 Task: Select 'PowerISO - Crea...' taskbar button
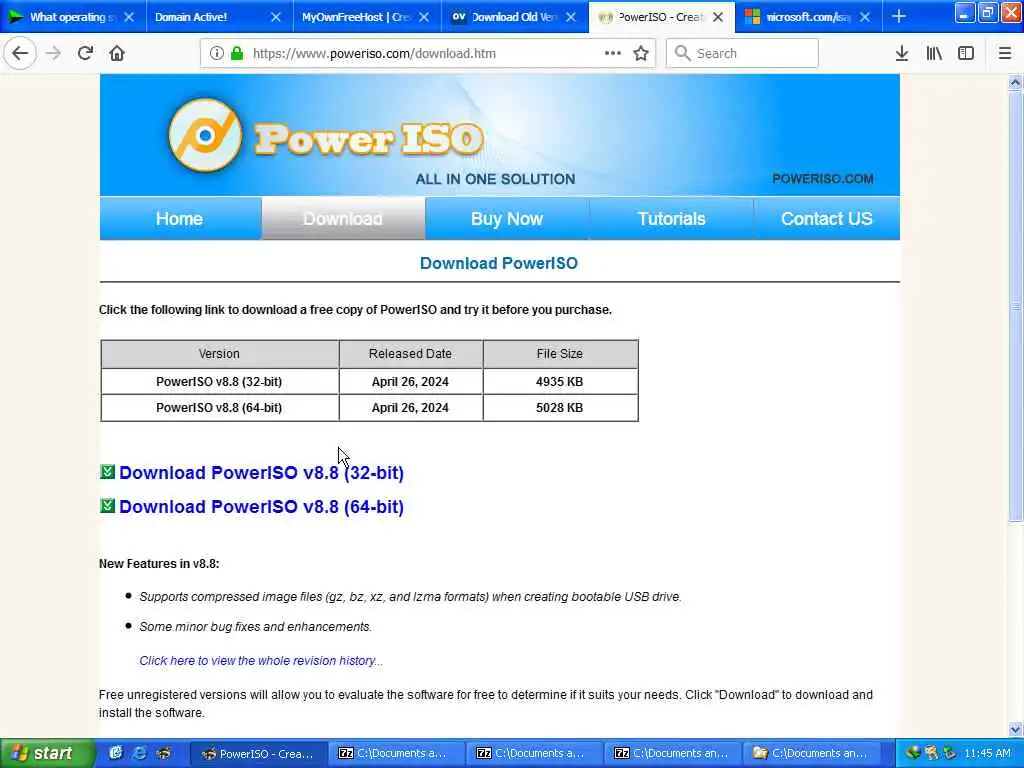259,754
